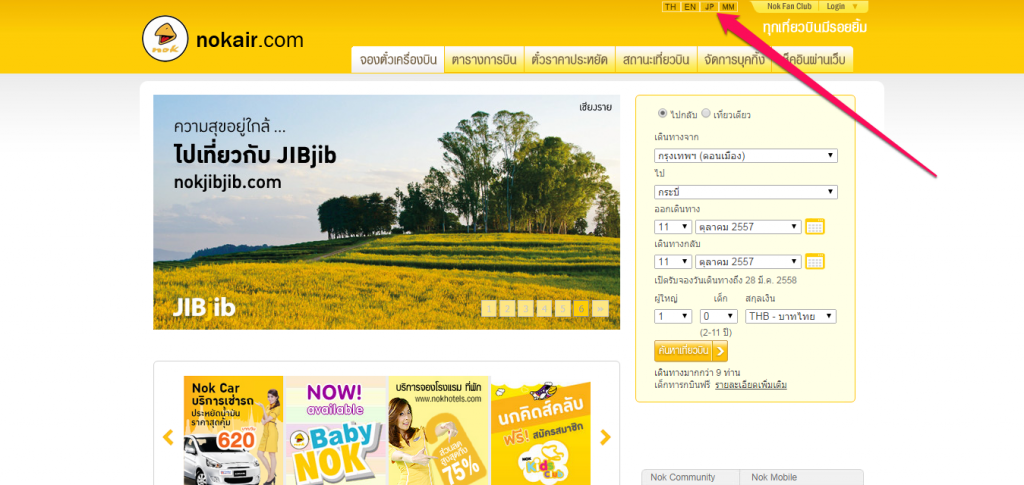Image resolution: width=1024 pixels, height=485 pixels.
Task: Open the nokhotels.com hotel booking promo
Action: [439, 430]
